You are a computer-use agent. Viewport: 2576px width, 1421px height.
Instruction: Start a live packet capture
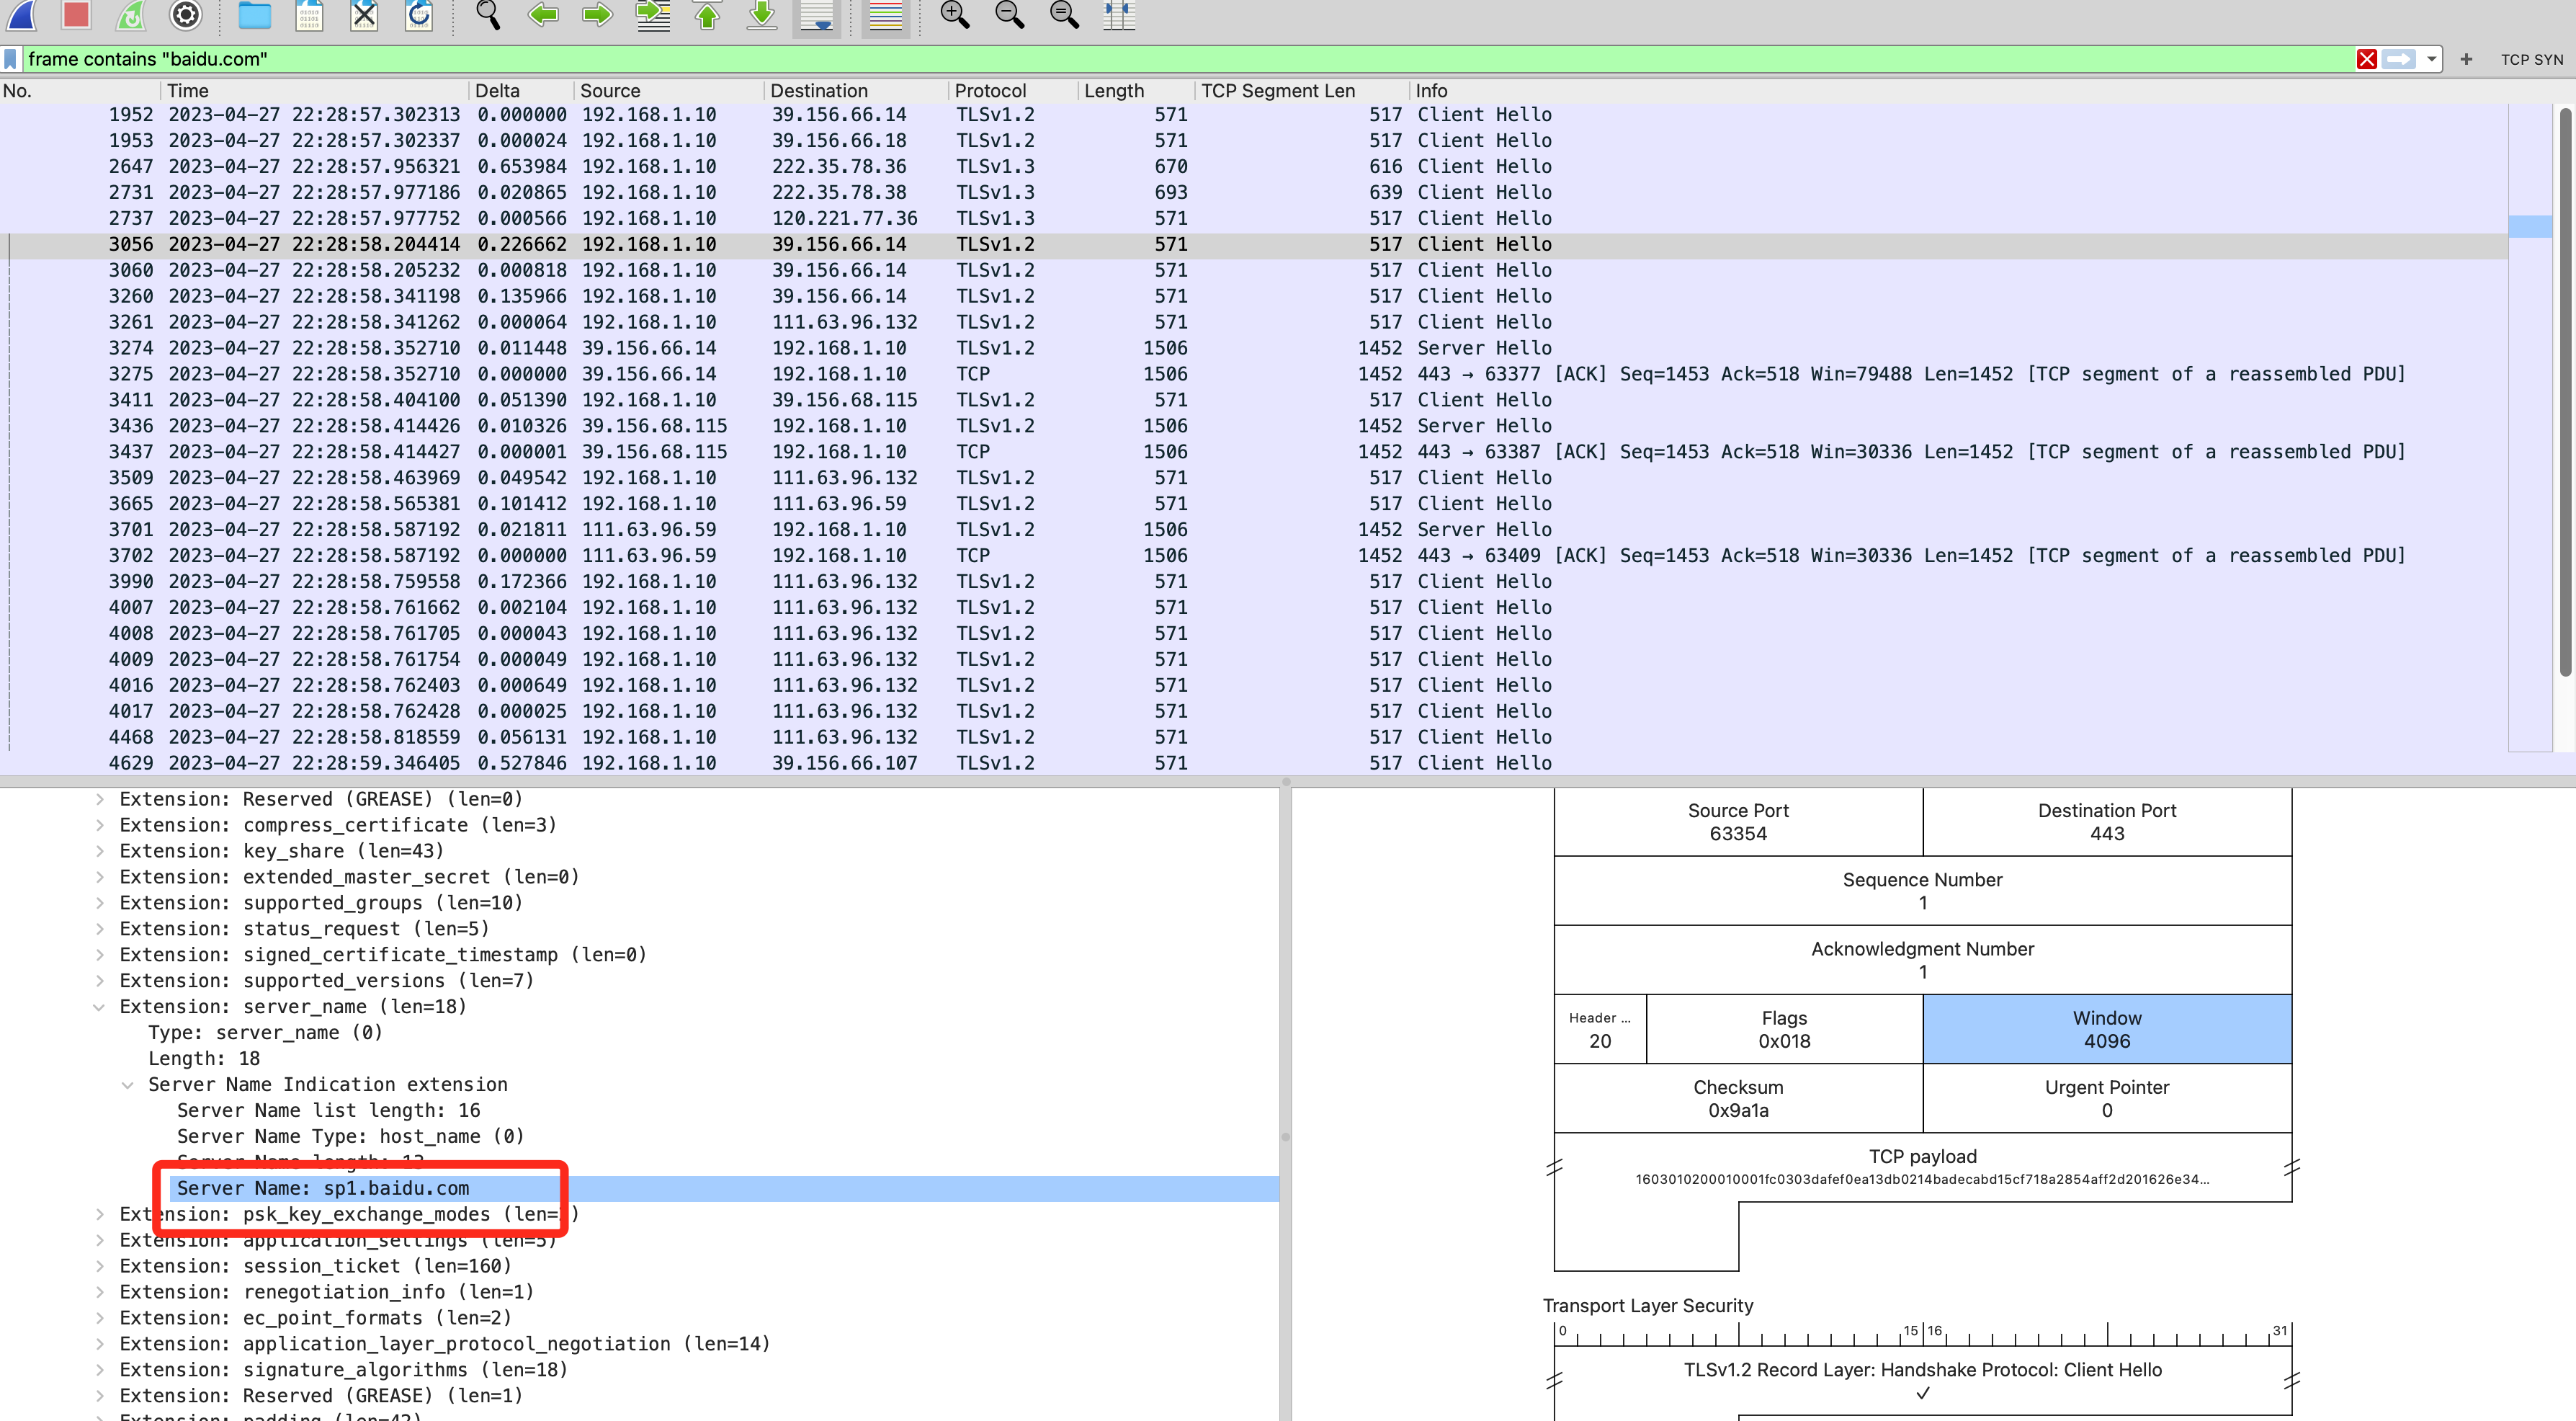pyautogui.click(x=21, y=17)
